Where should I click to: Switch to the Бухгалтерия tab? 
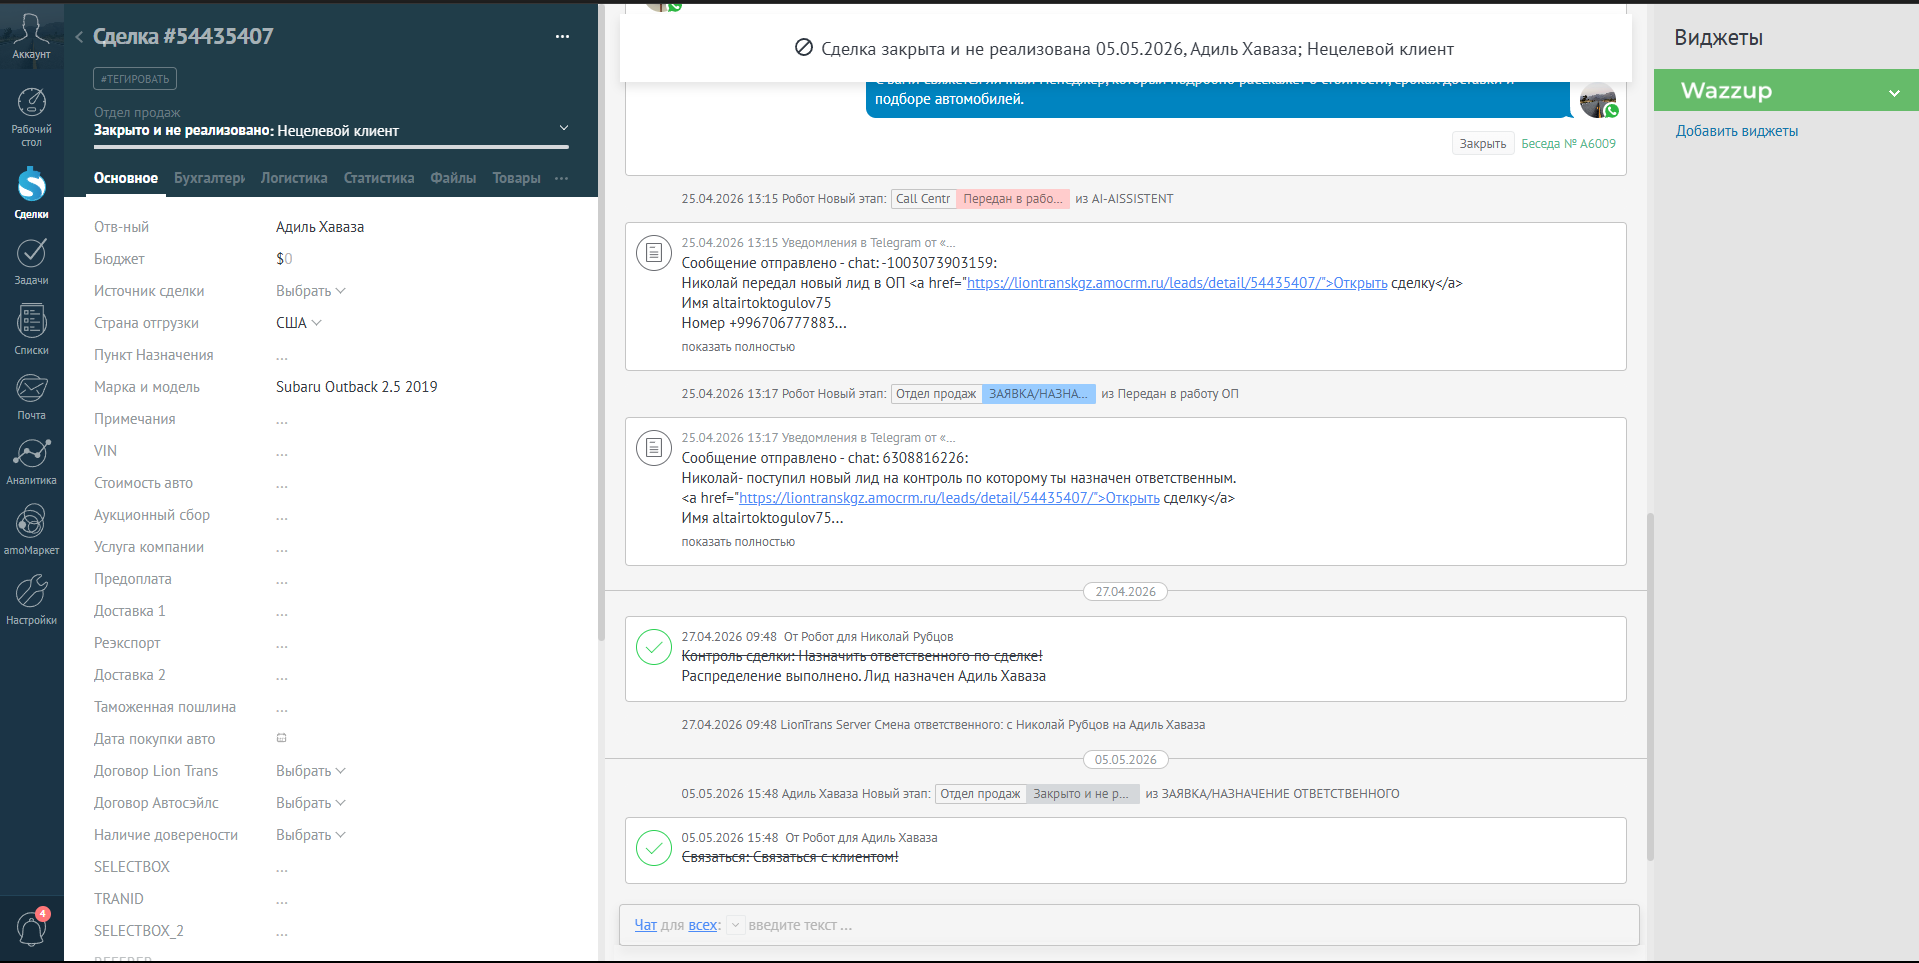click(209, 178)
